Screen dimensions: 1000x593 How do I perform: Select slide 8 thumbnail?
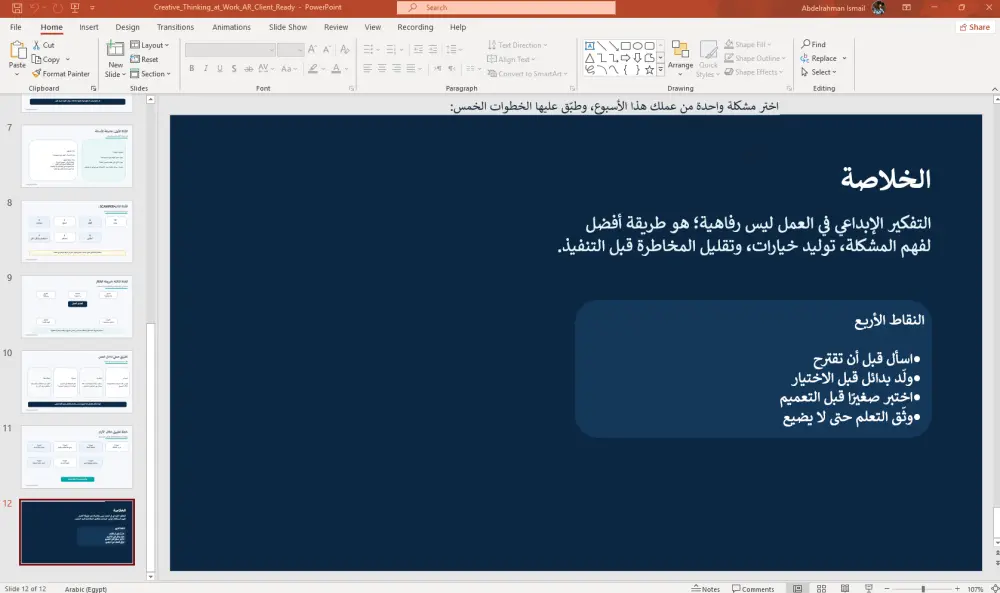[x=77, y=231]
